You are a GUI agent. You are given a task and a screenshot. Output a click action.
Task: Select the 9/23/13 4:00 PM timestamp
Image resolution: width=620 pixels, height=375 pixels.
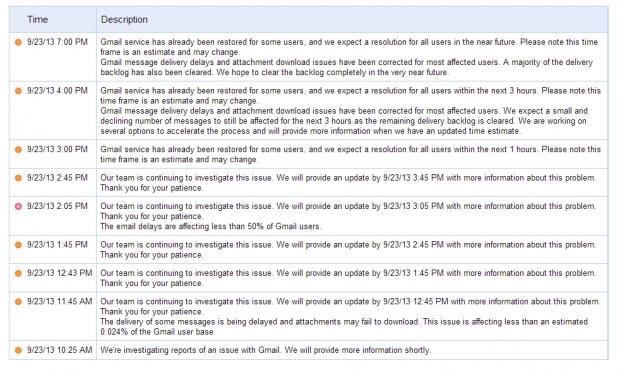click(57, 91)
